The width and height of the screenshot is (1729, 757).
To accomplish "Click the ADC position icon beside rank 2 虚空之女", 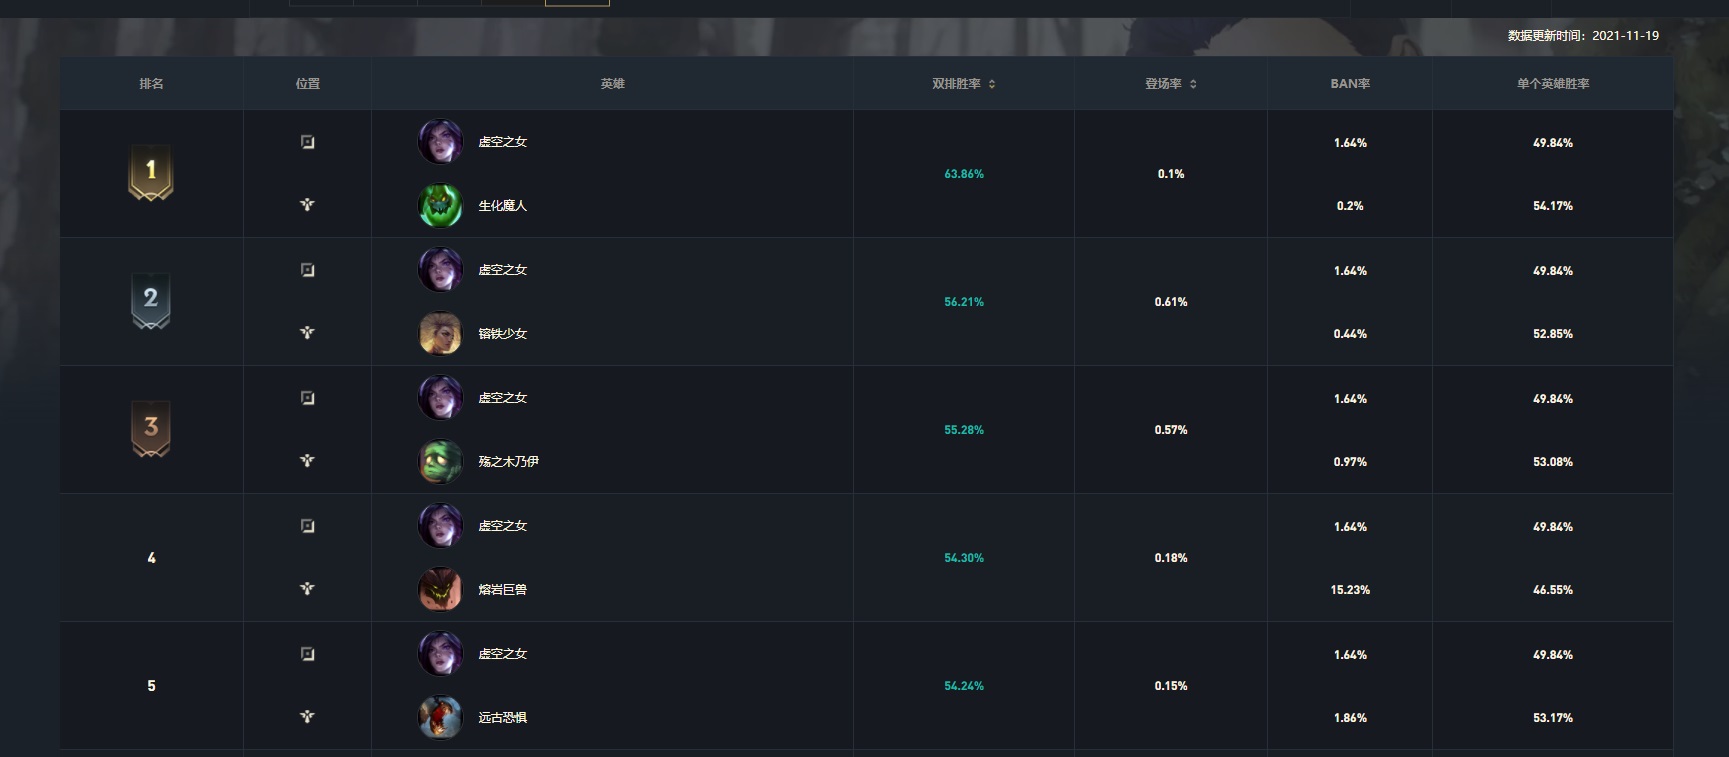I will pyautogui.click(x=308, y=270).
